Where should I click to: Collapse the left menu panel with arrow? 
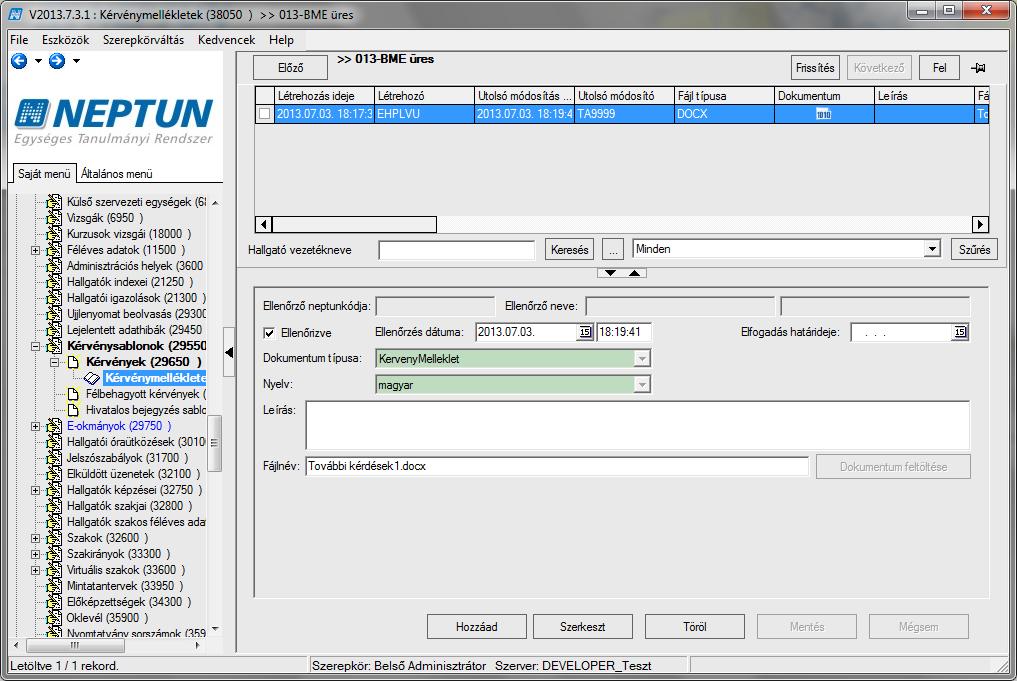(x=229, y=352)
